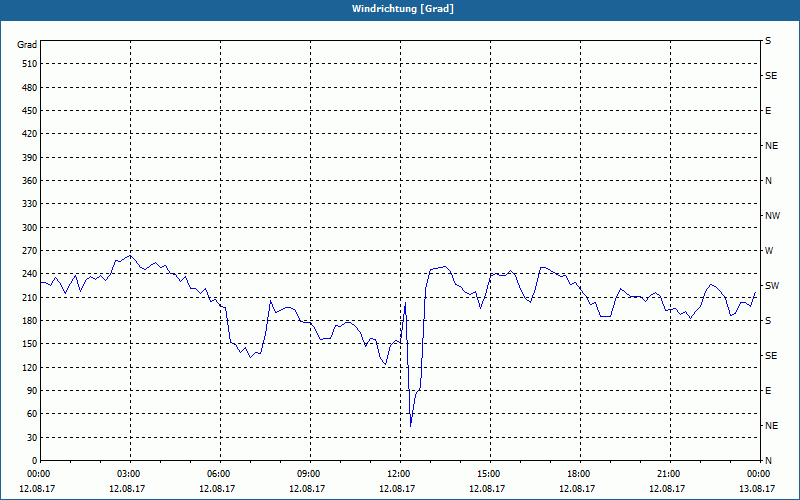Pick the 180 y-axis tick label

30,321
